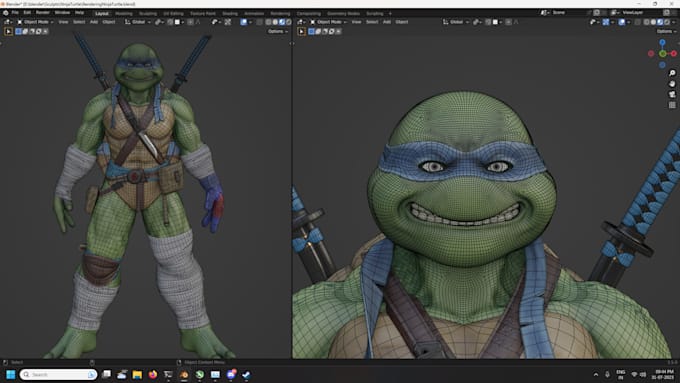Toggle camera view in right viewport
Viewport: 680px width, 383px height.
[672, 94]
